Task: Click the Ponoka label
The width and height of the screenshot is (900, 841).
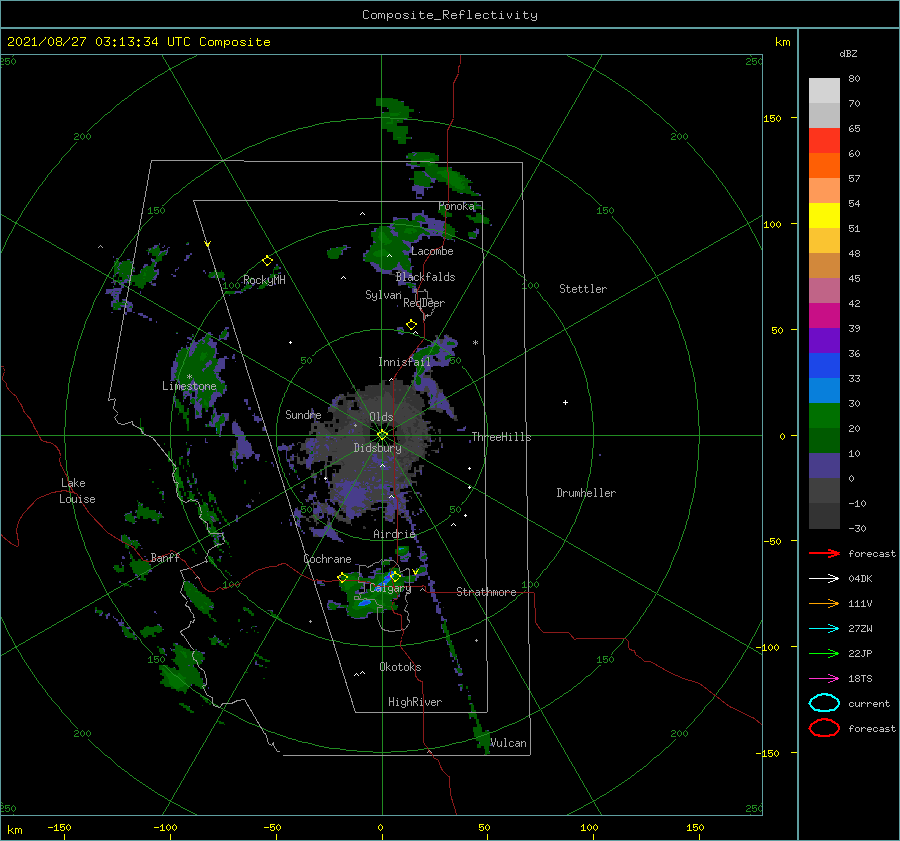Action: tap(456, 206)
